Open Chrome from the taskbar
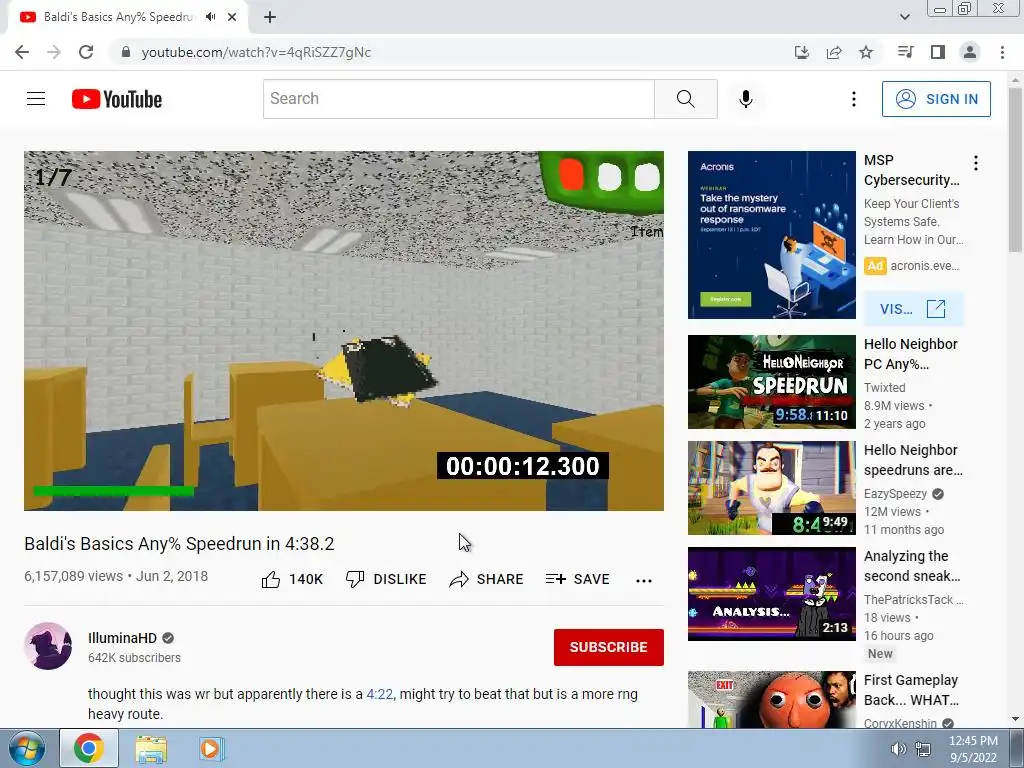Image resolution: width=1024 pixels, height=768 pixels. click(x=89, y=748)
